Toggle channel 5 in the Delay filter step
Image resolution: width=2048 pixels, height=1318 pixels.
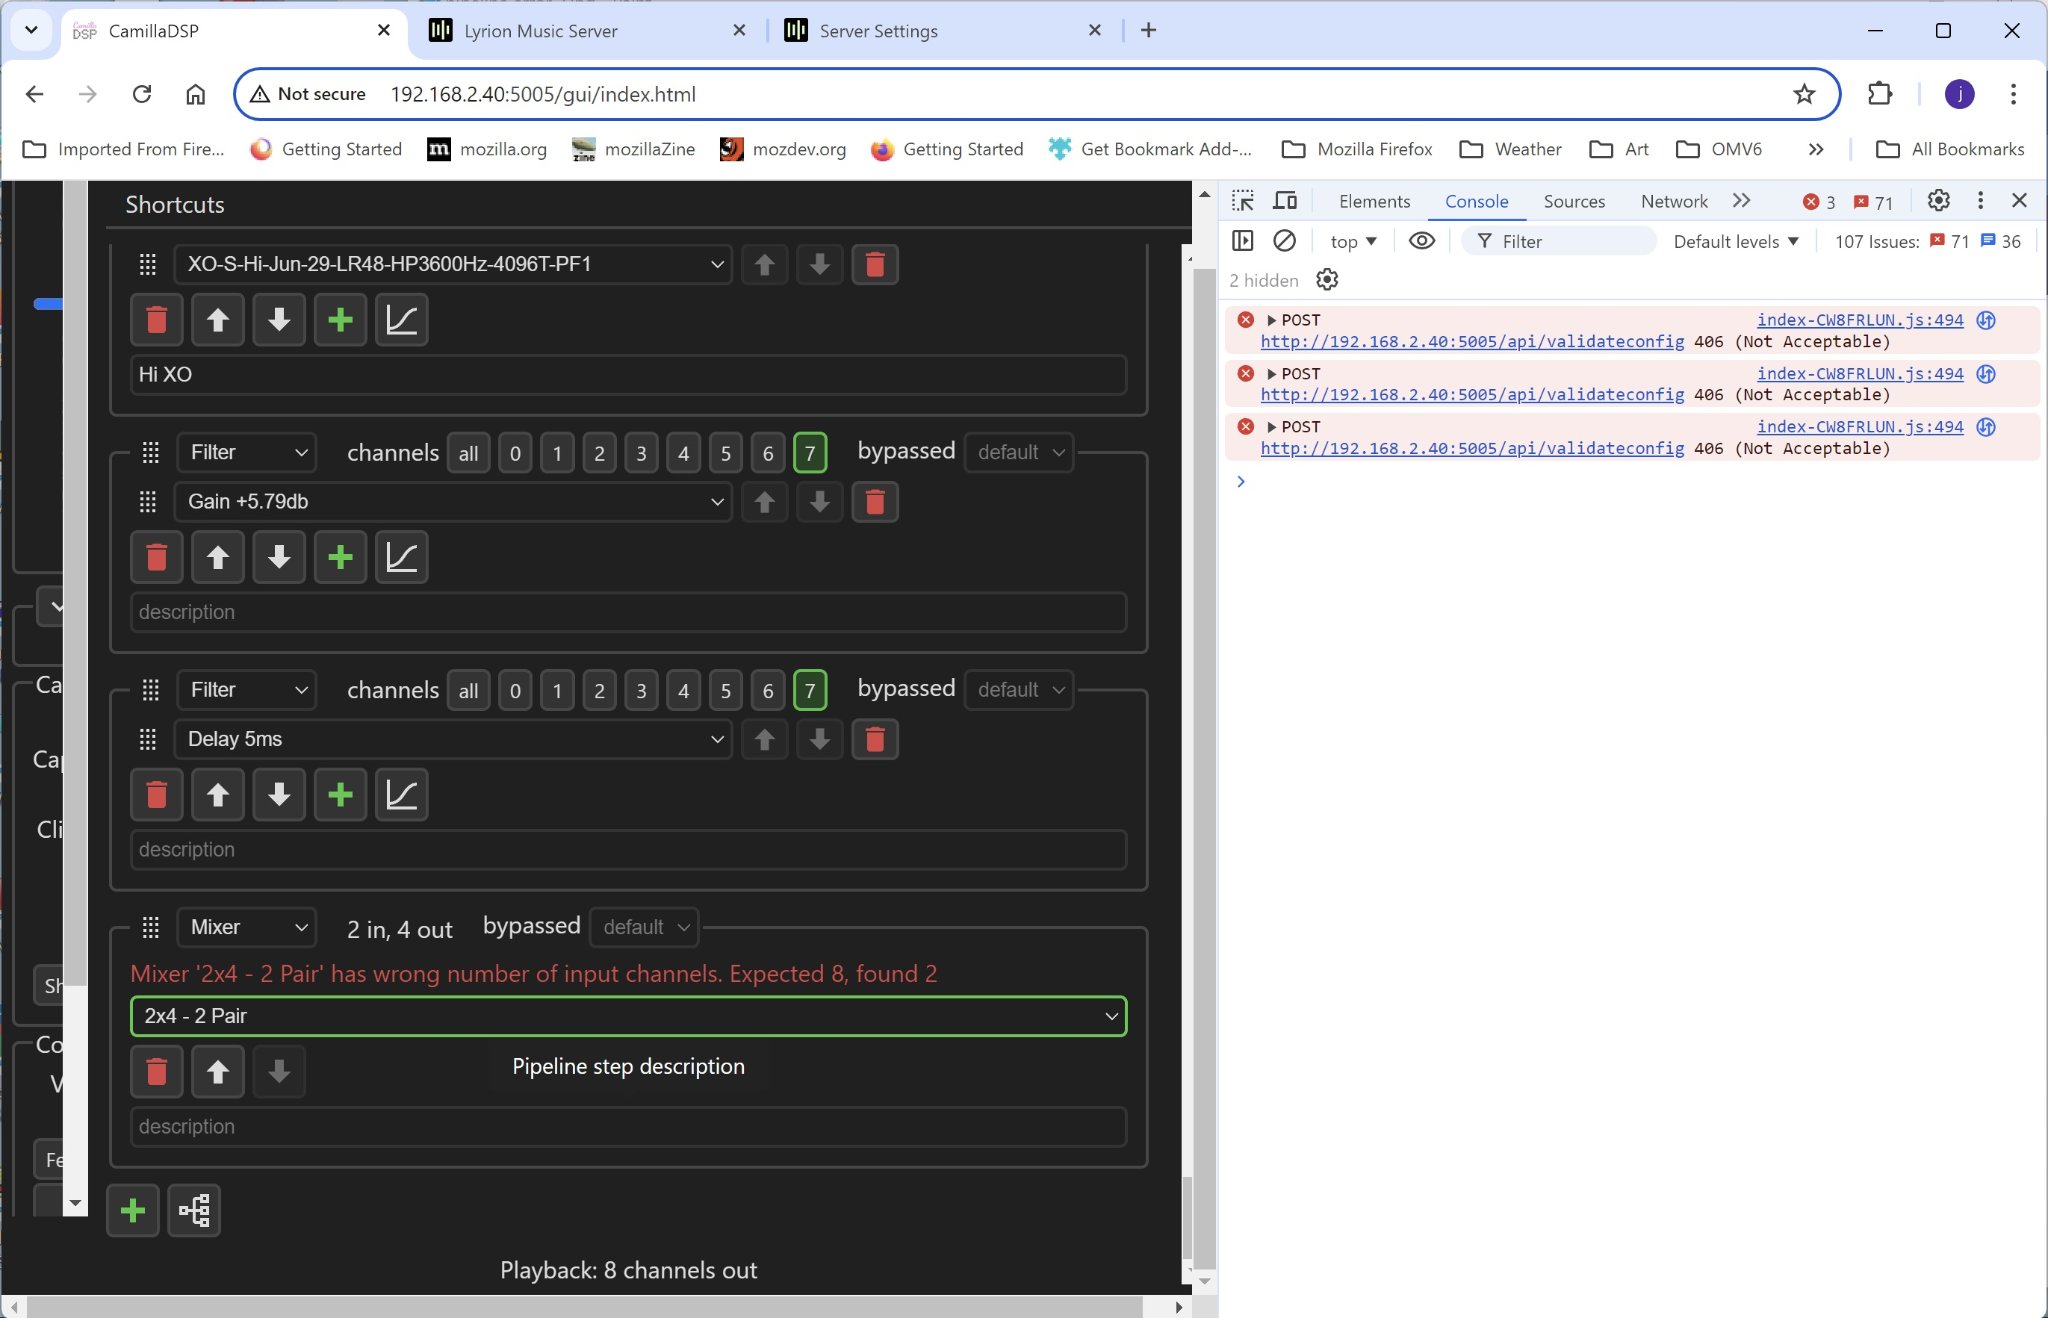pos(726,690)
